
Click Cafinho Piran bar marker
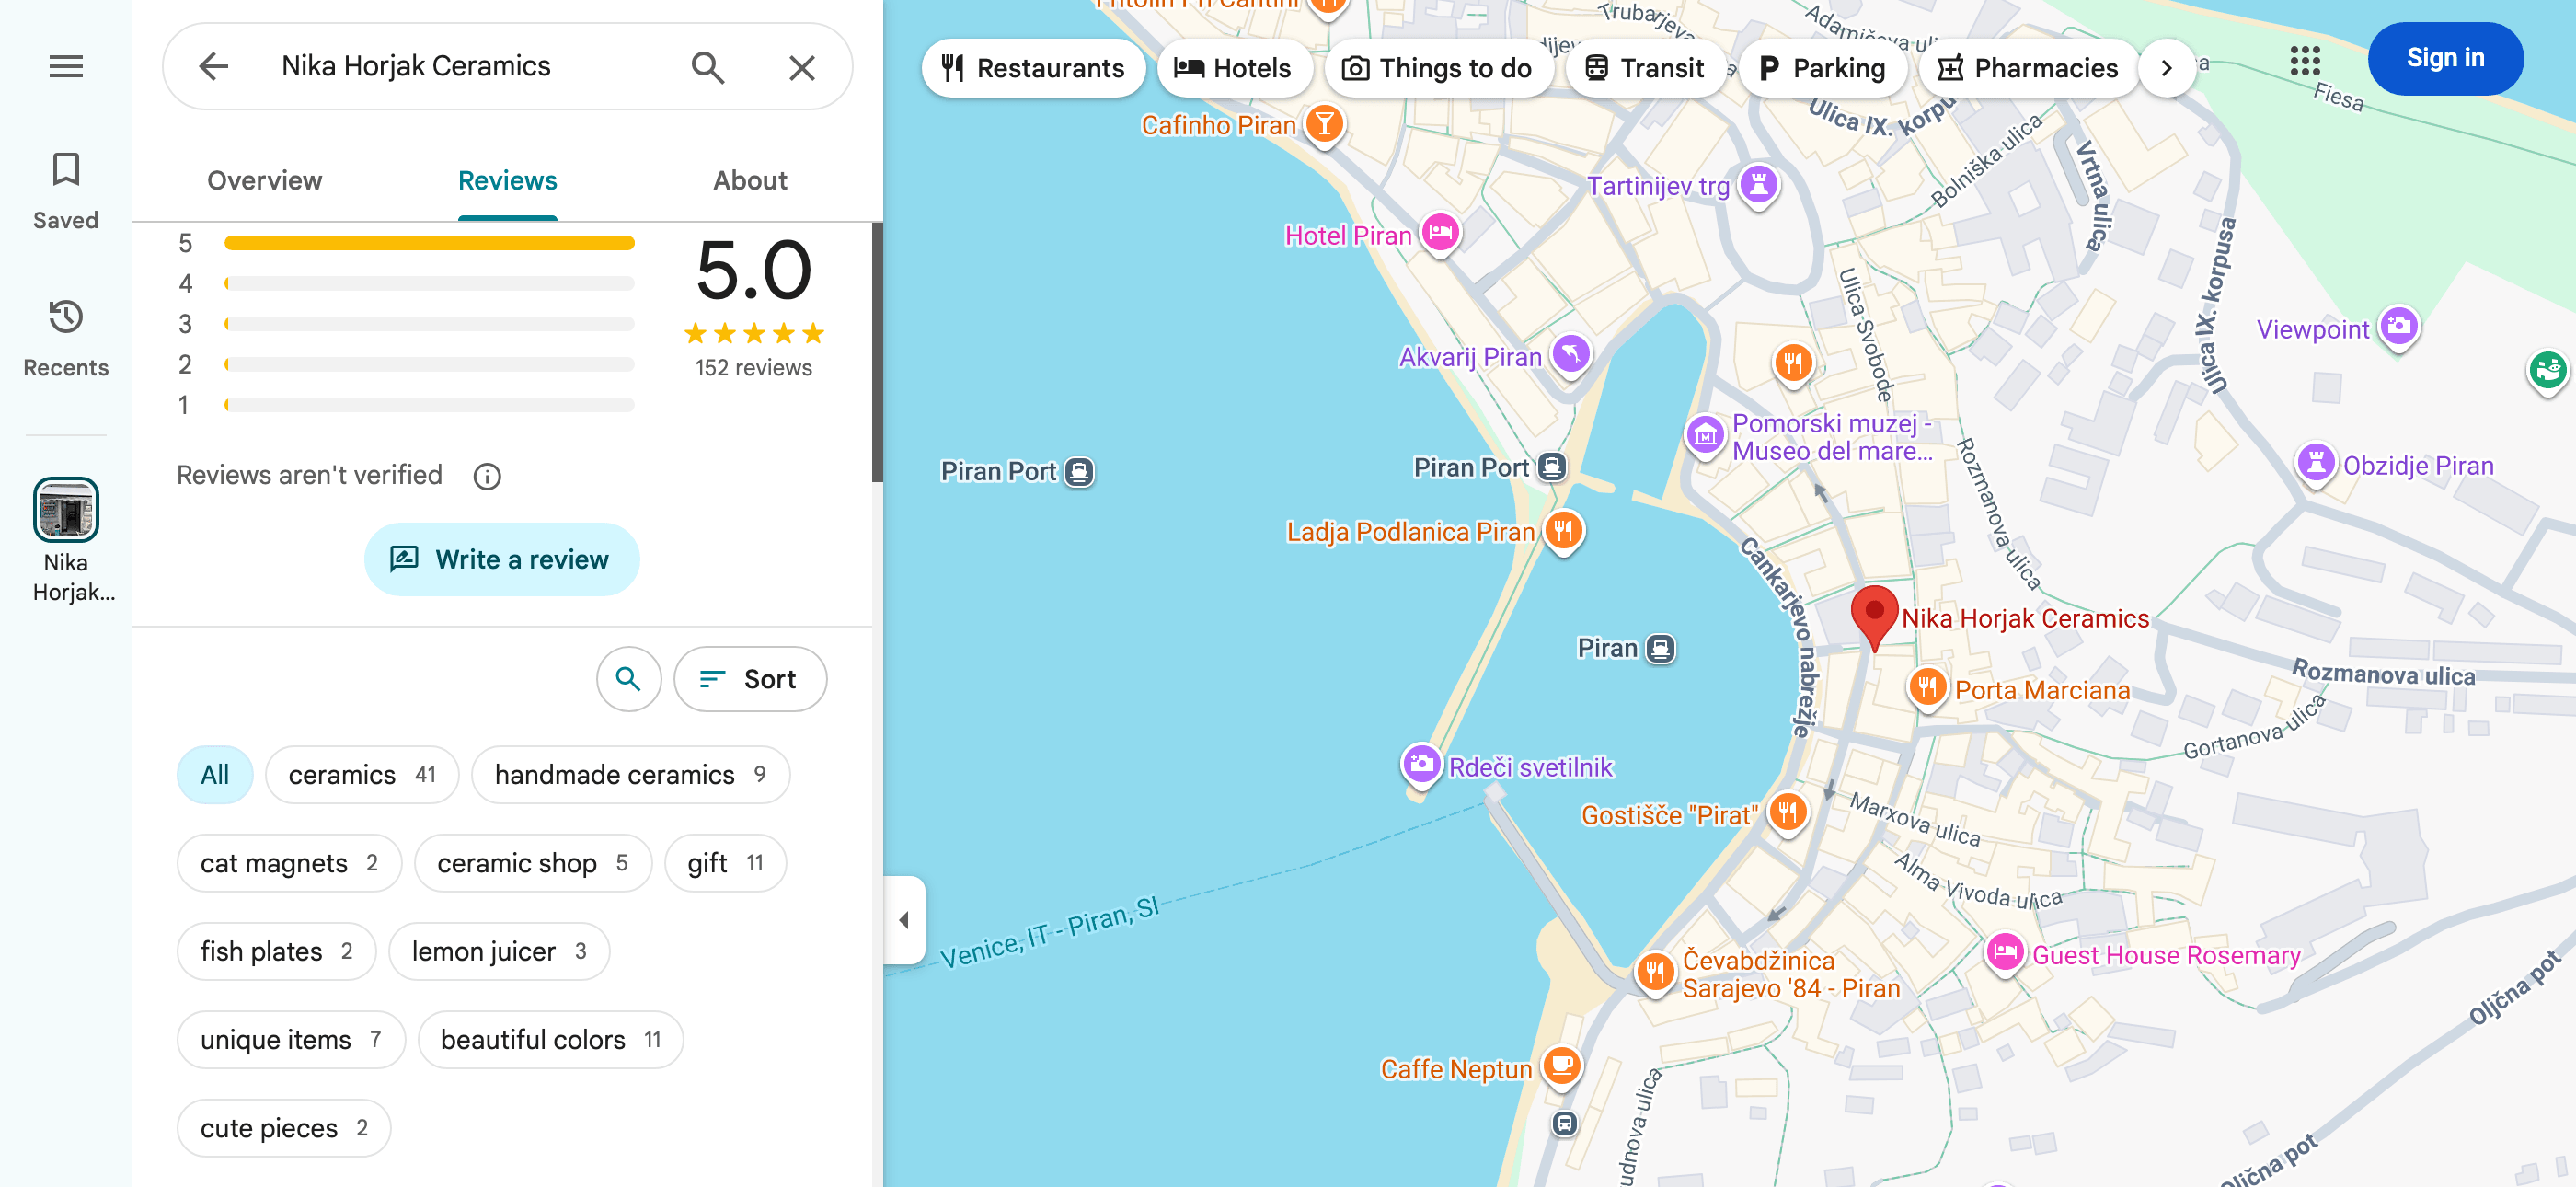[x=1324, y=125]
